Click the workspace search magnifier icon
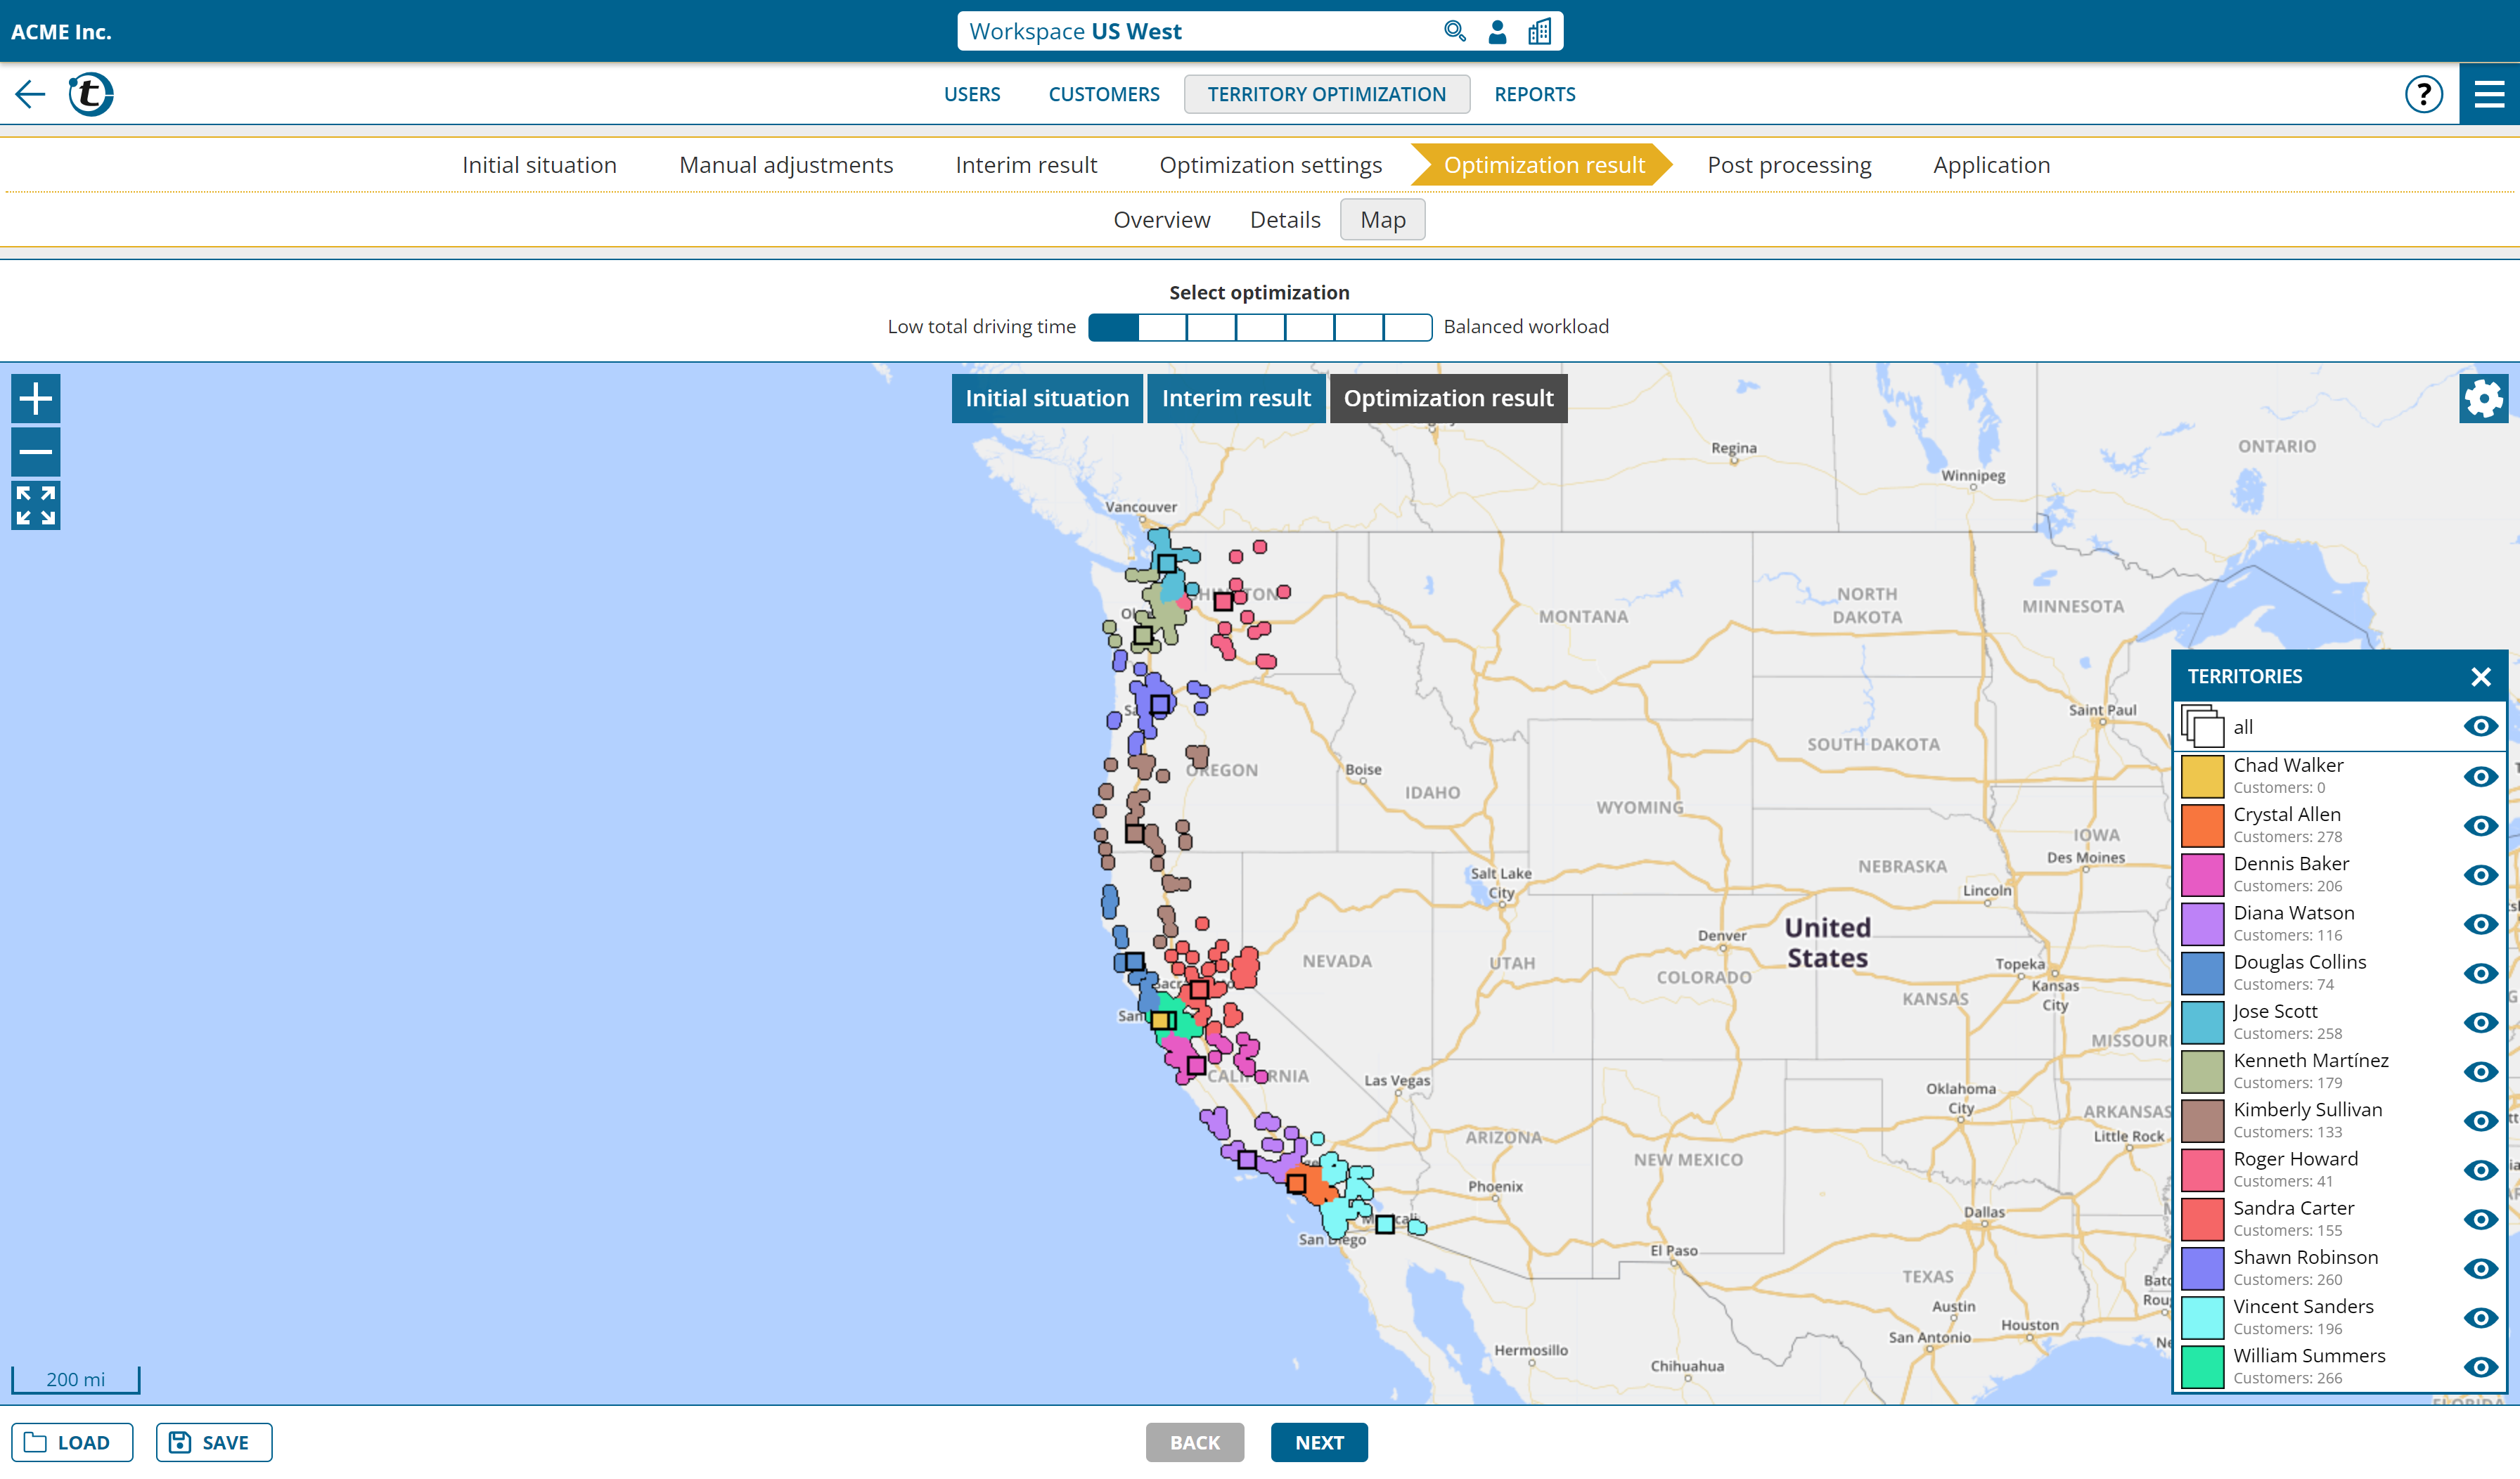2520x1479 pixels. (1455, 31)
